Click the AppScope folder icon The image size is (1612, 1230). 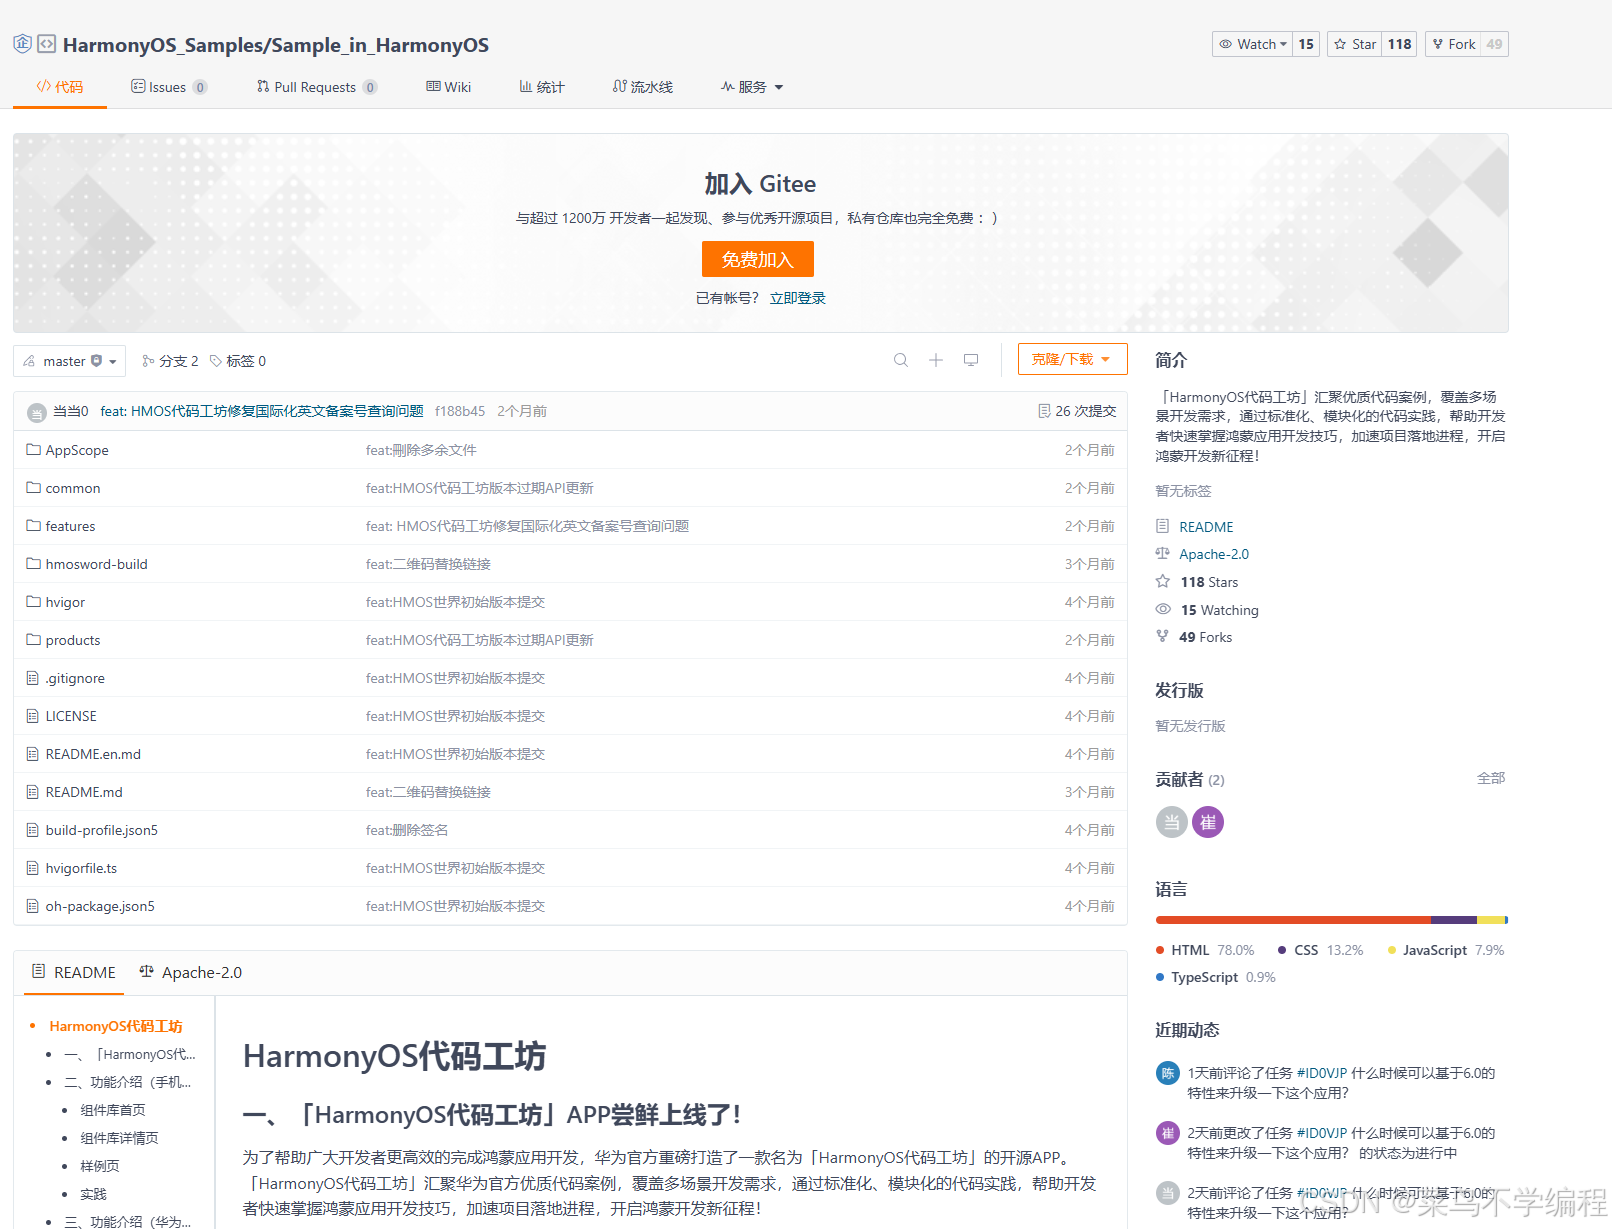[33, 450]
